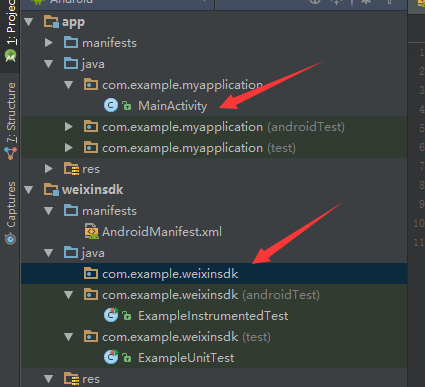The height and width of the screenshot is (387, 425).
Task: Select the app module label
Action: click(x=73, y=22)
